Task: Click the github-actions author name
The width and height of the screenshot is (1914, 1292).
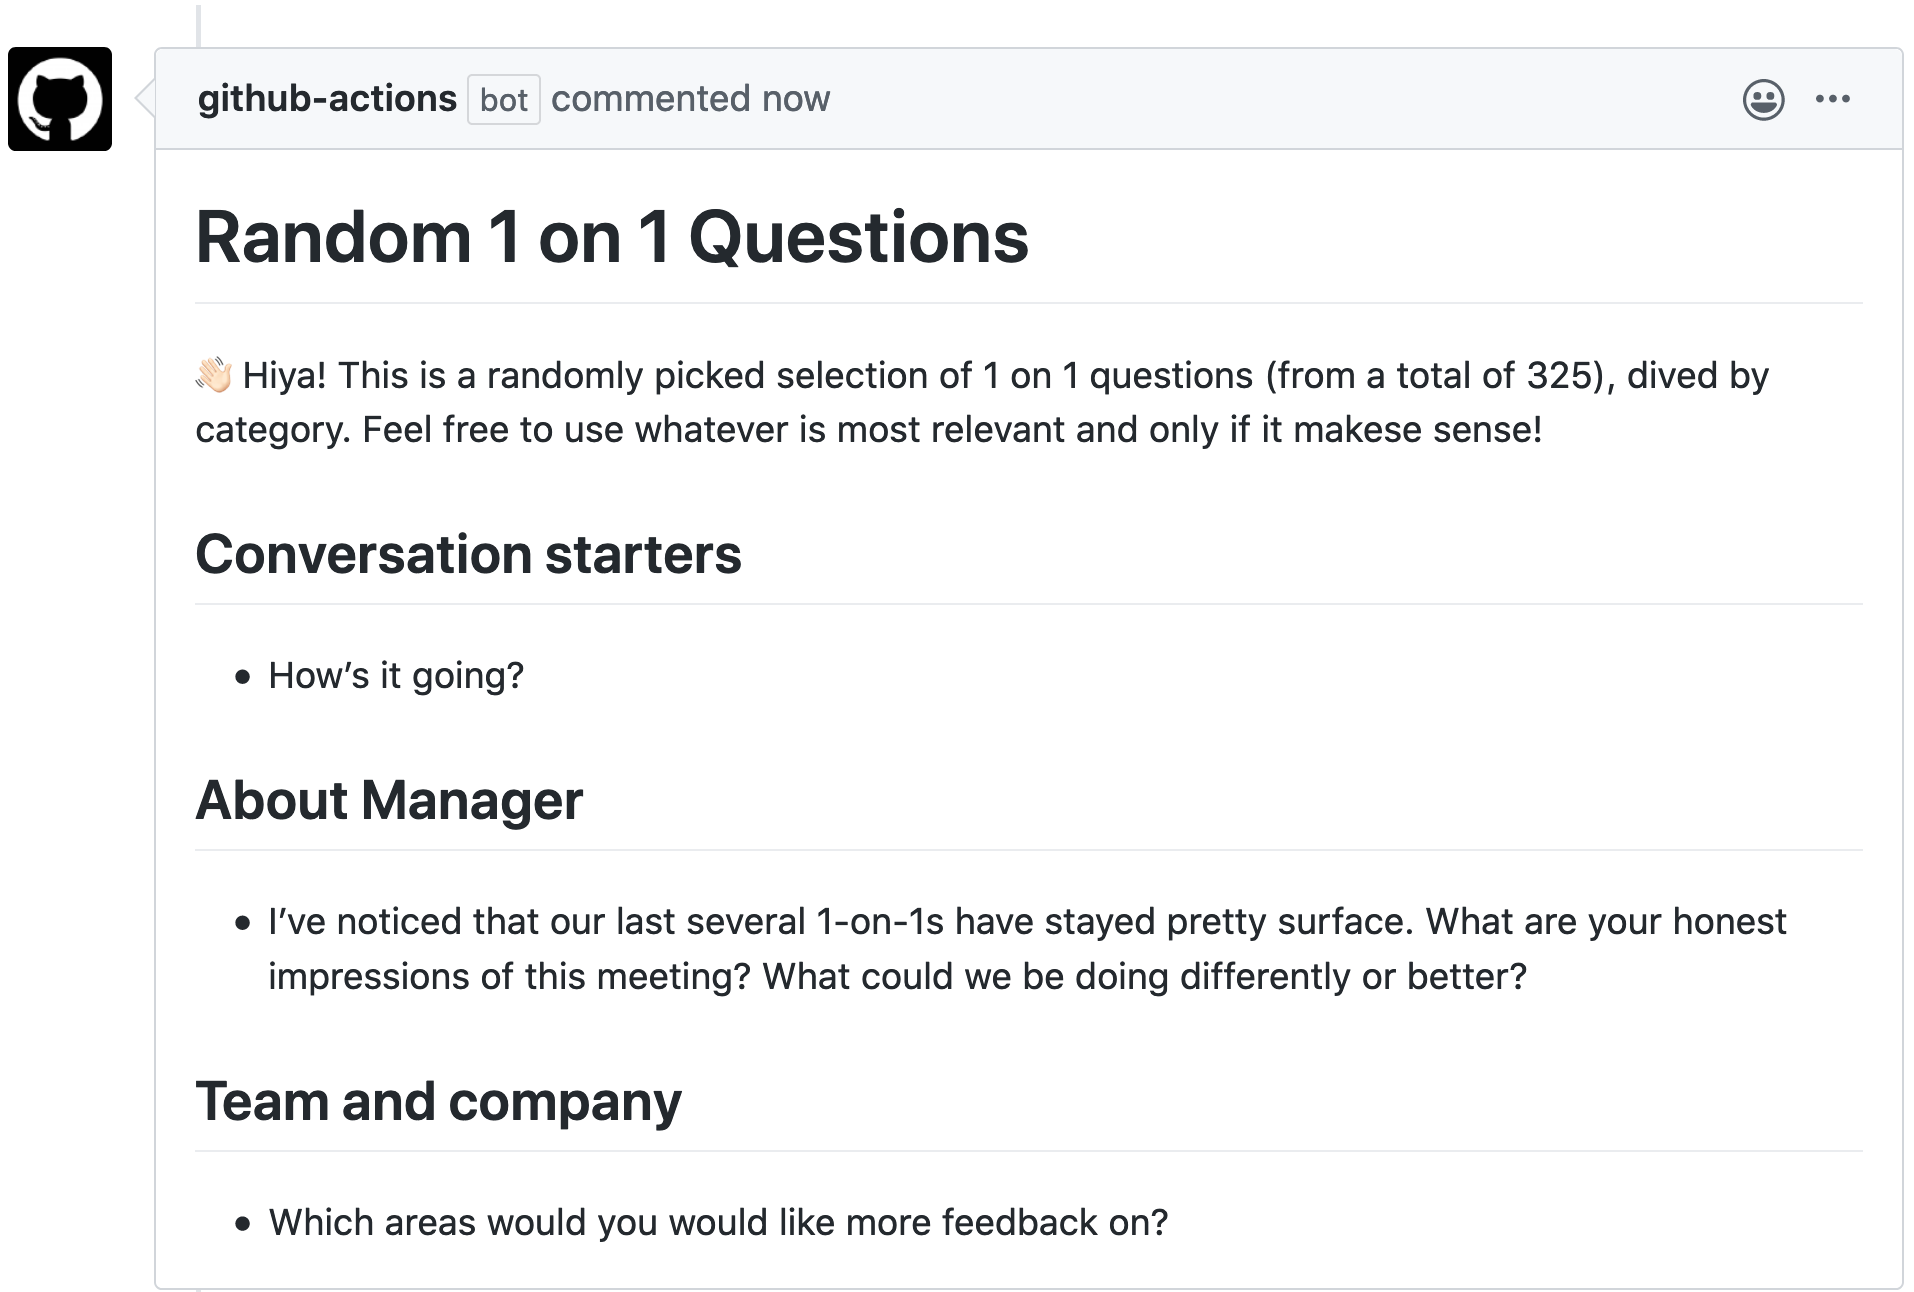Action: (x=327, y=99)
